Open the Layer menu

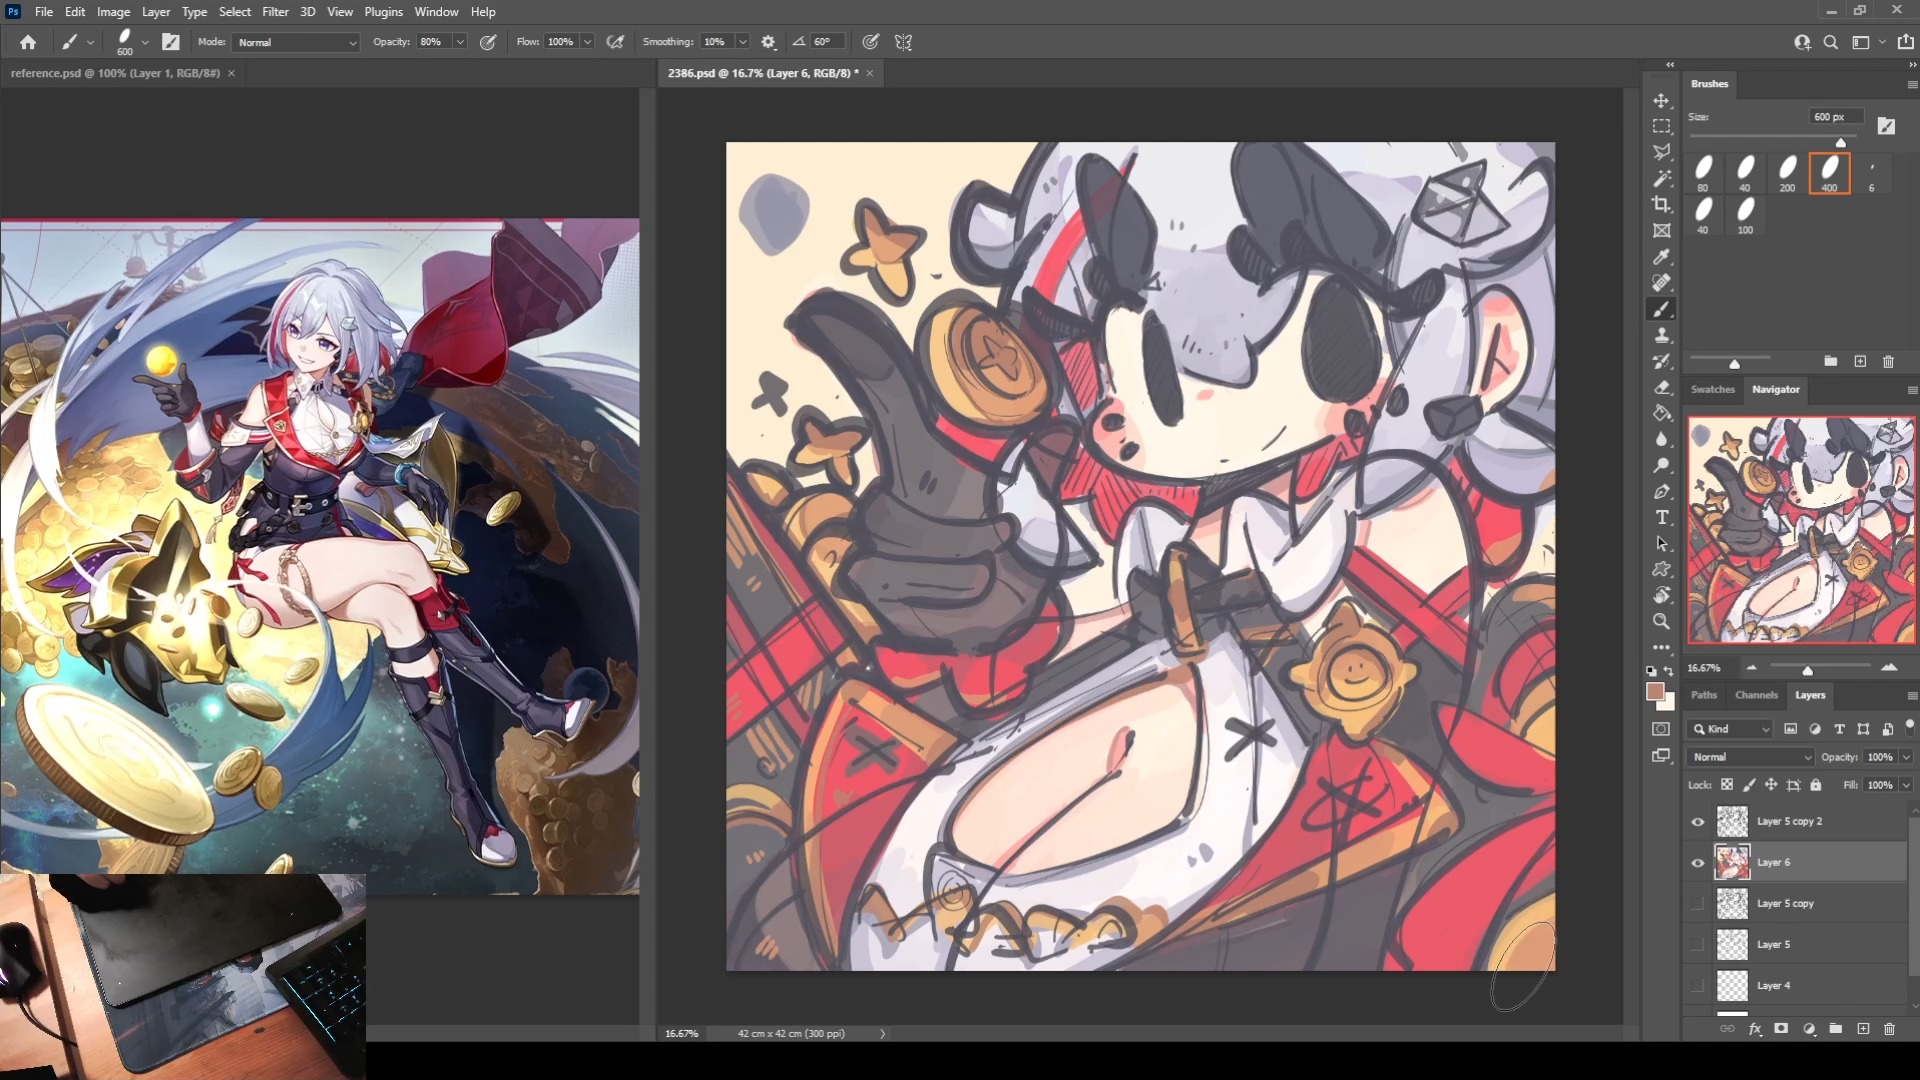coord(156,12)
